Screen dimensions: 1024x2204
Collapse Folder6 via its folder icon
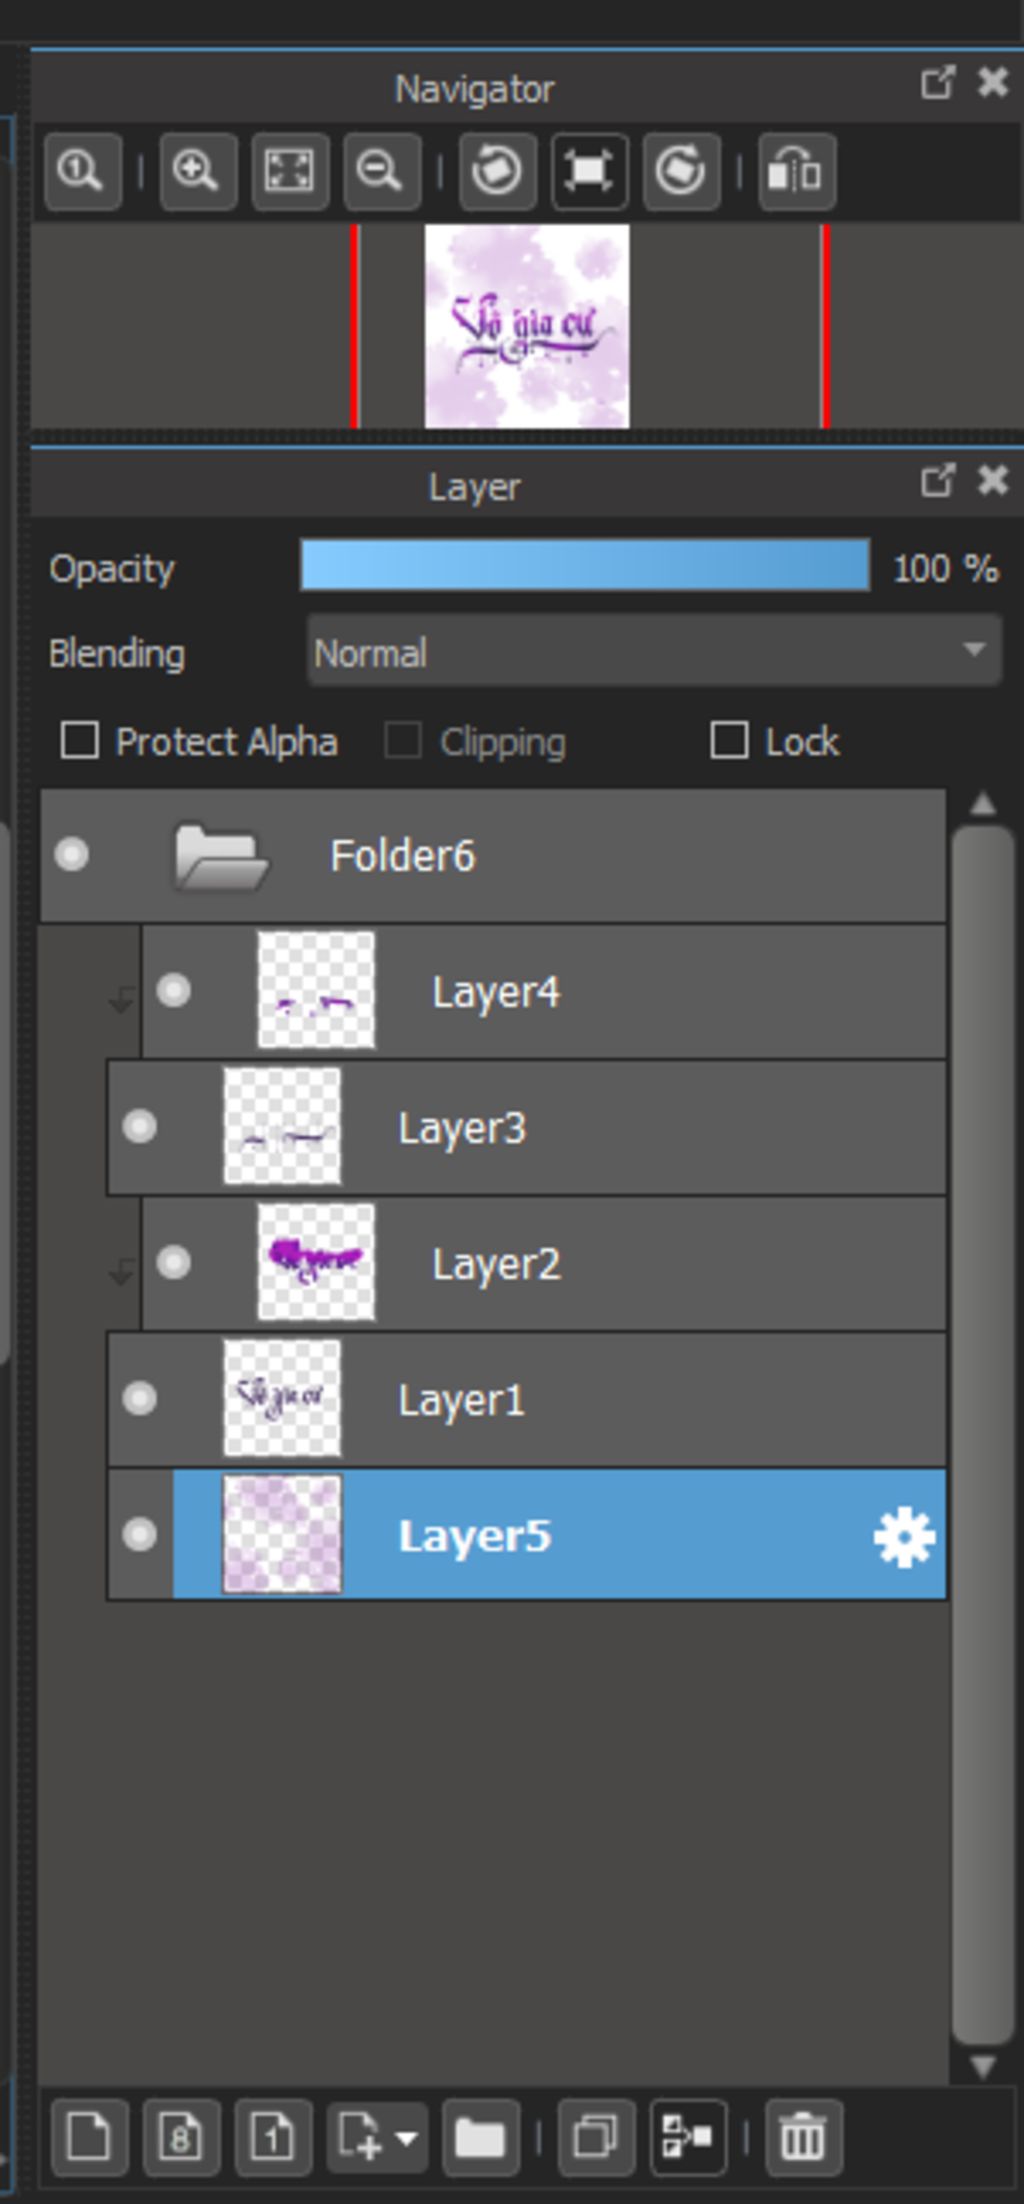click(x=220, y=856)
